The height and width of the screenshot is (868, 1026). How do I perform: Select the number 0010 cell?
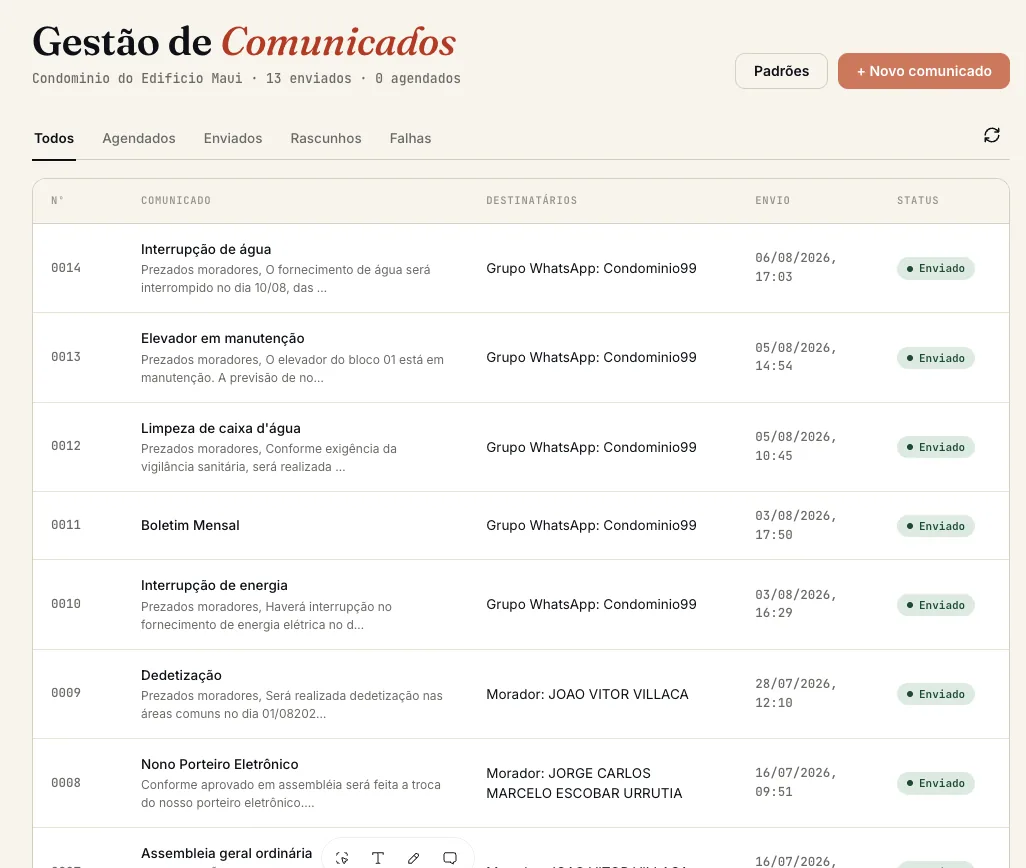[66, 604]
